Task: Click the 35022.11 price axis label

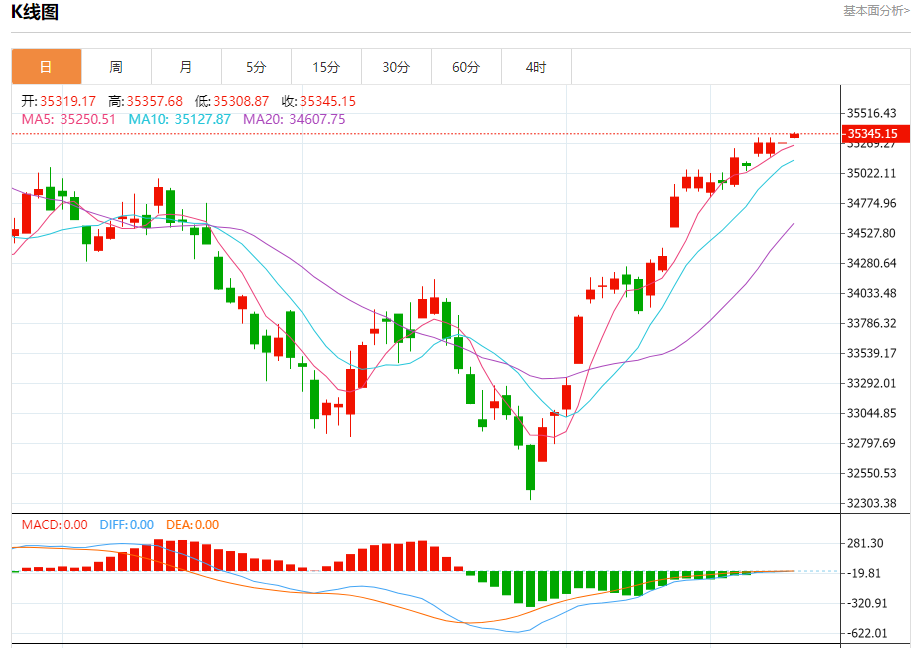Action: point(872,173)
